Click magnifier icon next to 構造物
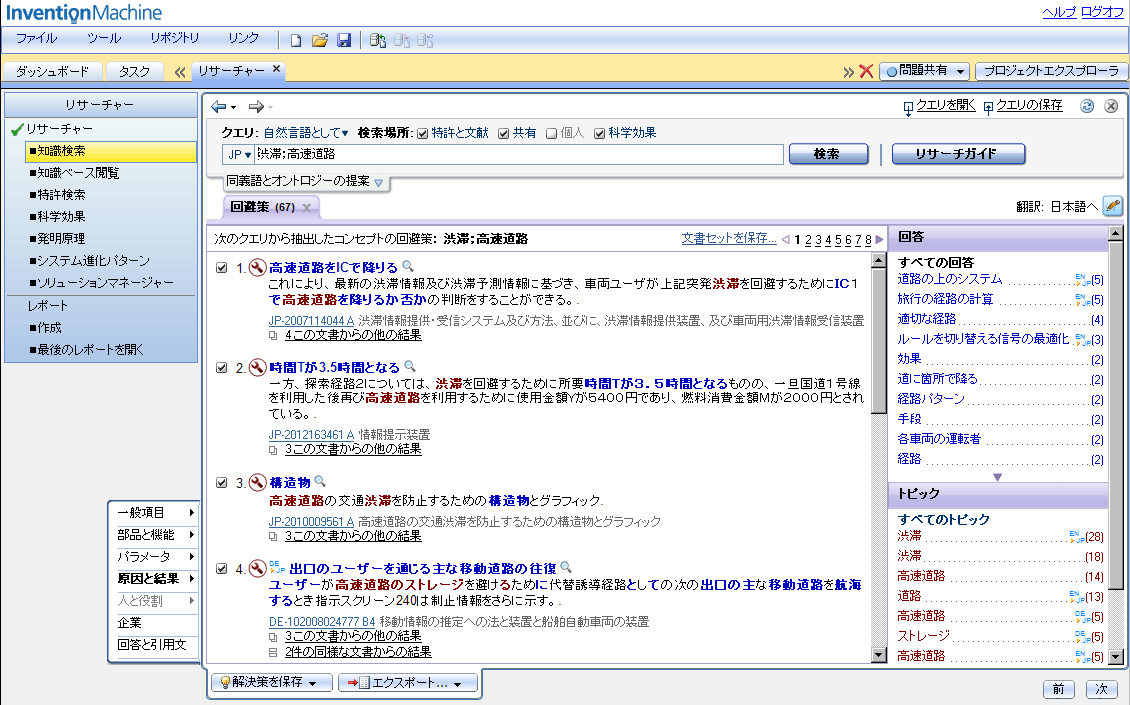This screenshot has width=1130, height=705. coord(320,481)
